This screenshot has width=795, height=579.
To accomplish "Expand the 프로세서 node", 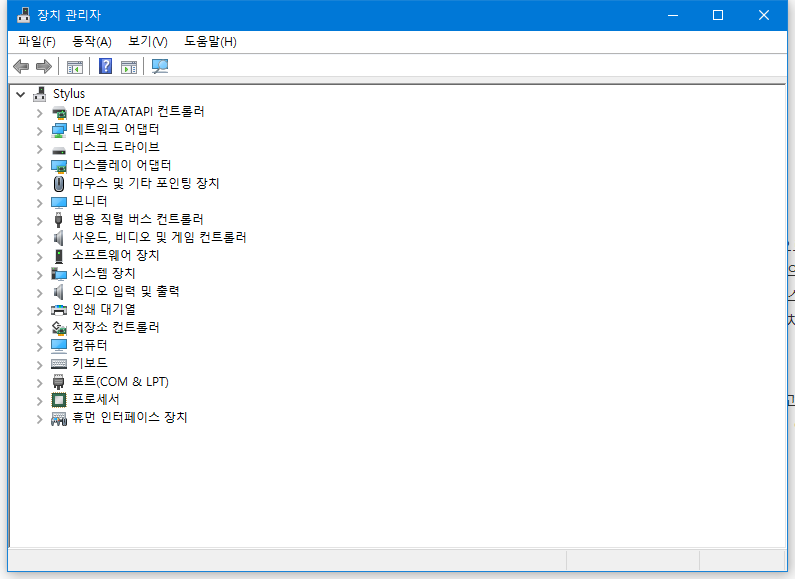I will coord(40,401).
